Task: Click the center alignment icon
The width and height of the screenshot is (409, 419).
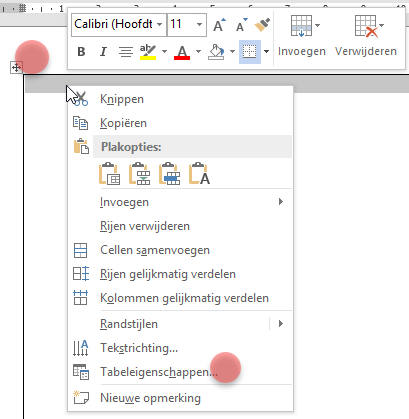Action: click(x=126, y=52)
